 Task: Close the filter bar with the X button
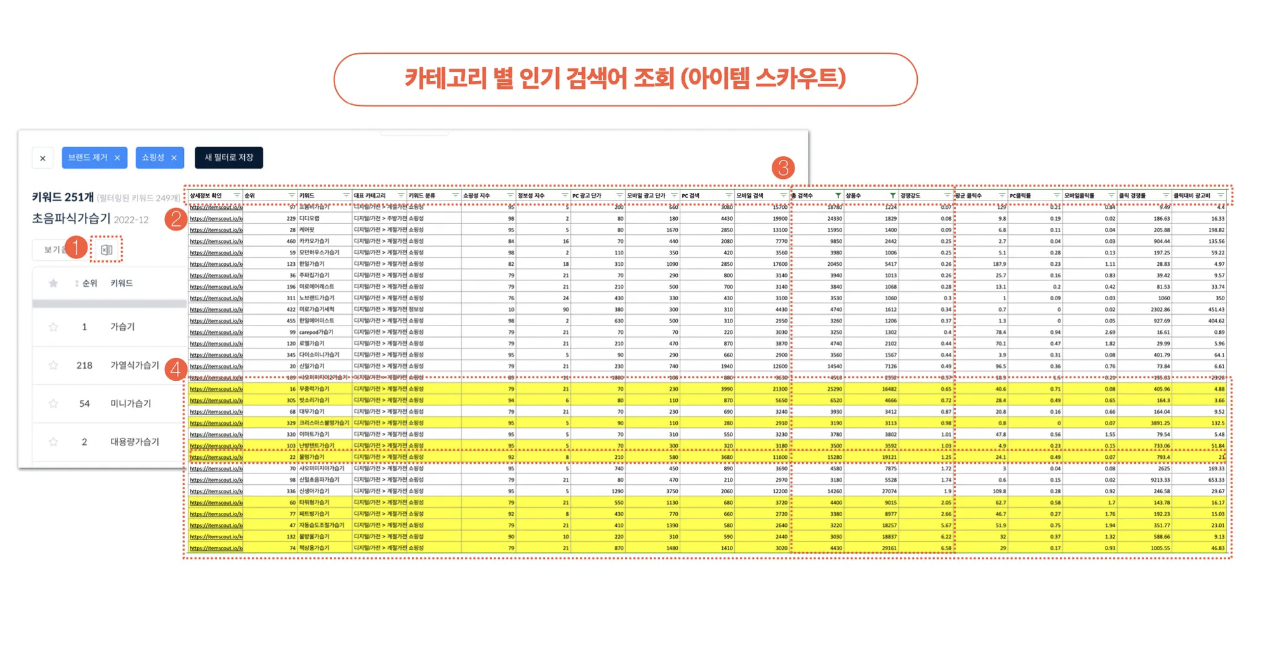pos(42,158)
